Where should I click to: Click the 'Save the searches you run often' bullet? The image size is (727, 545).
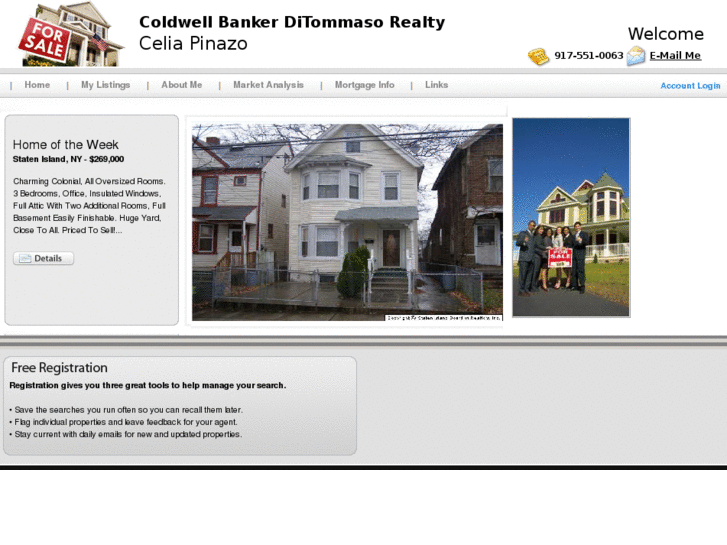(x=126, y=410)
